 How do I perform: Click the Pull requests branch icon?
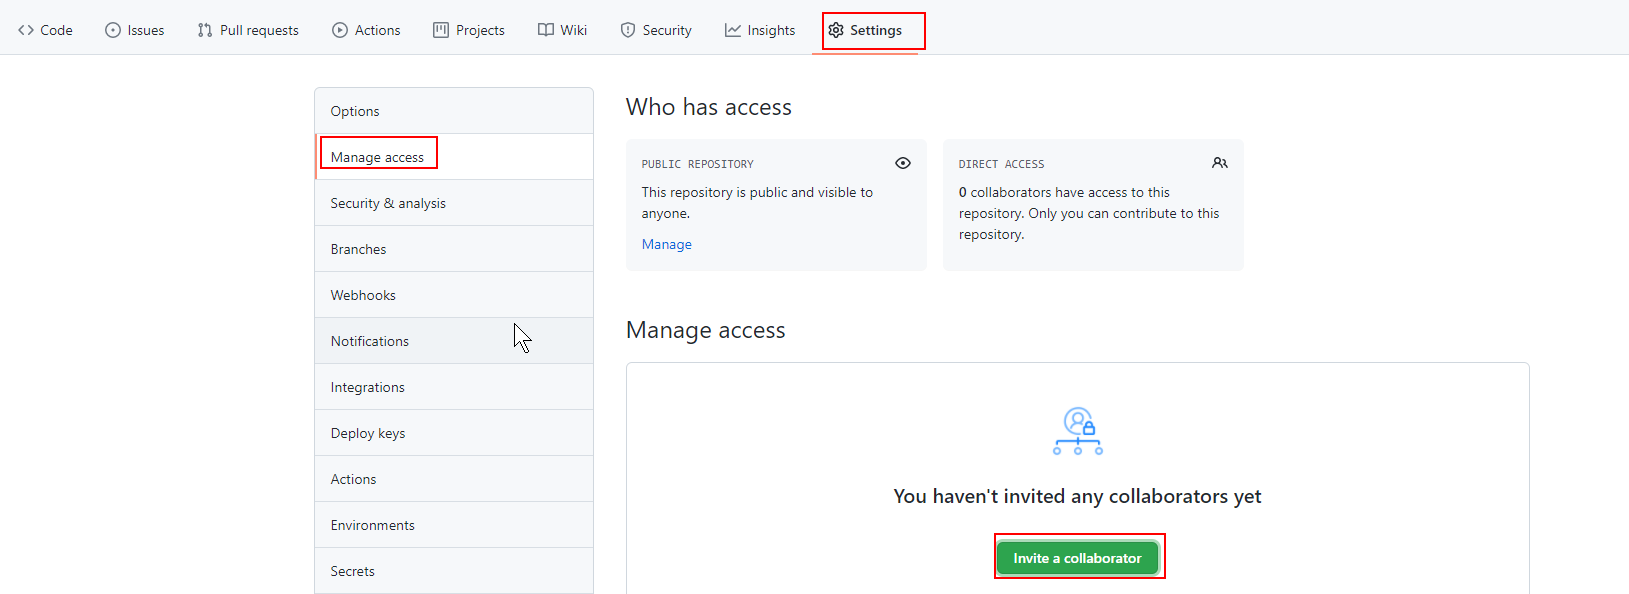click(205, 30)
